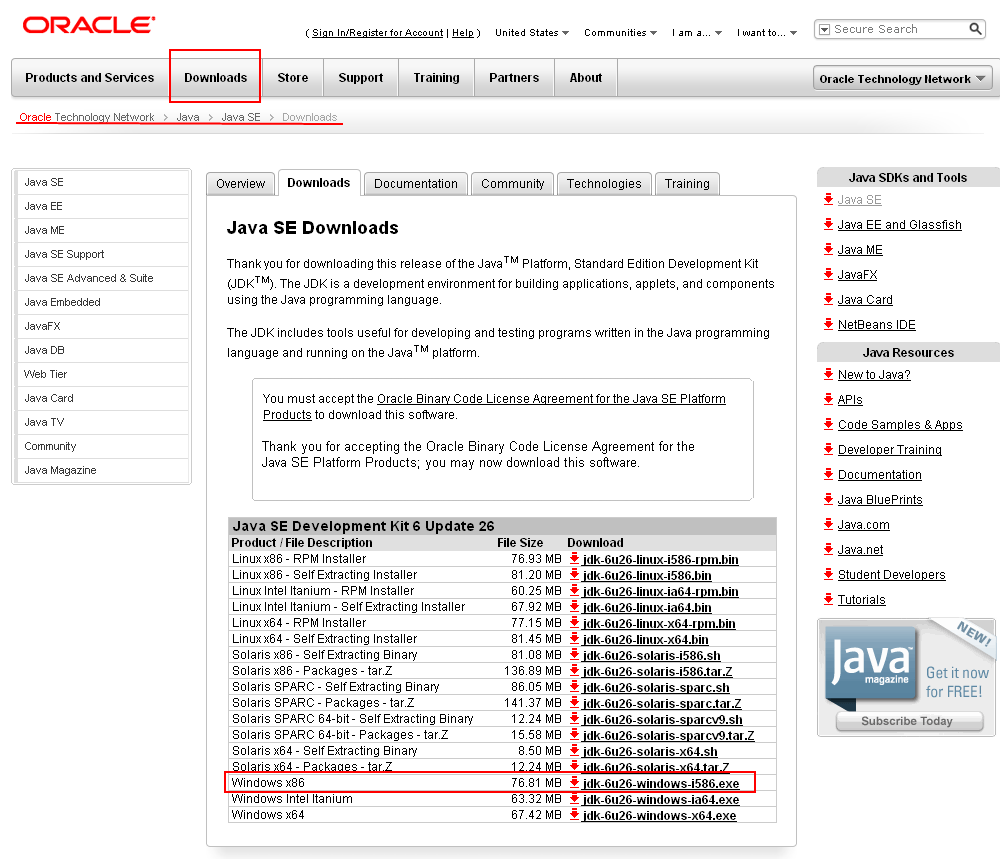The image size is (1000, 859).
Task: Switch to the Overview tab
Action: [x=240, y=184]
